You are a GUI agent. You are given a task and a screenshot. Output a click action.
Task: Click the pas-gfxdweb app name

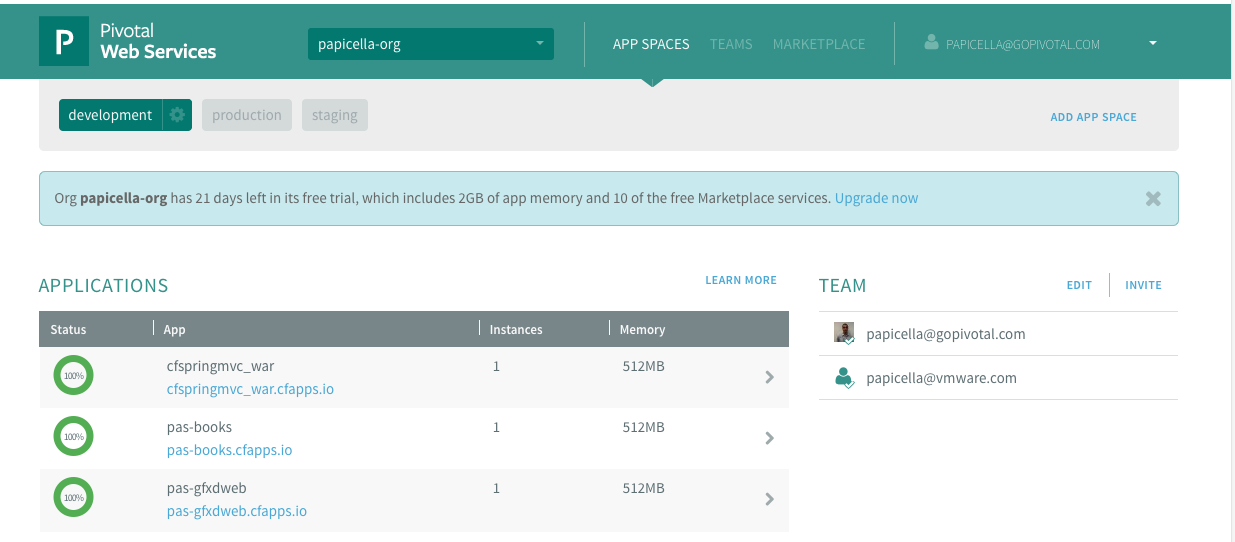(x=206, y=488)
